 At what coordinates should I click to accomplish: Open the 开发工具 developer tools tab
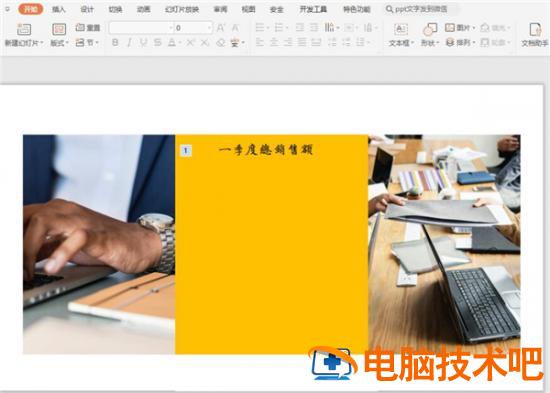[x=313, y=9]
